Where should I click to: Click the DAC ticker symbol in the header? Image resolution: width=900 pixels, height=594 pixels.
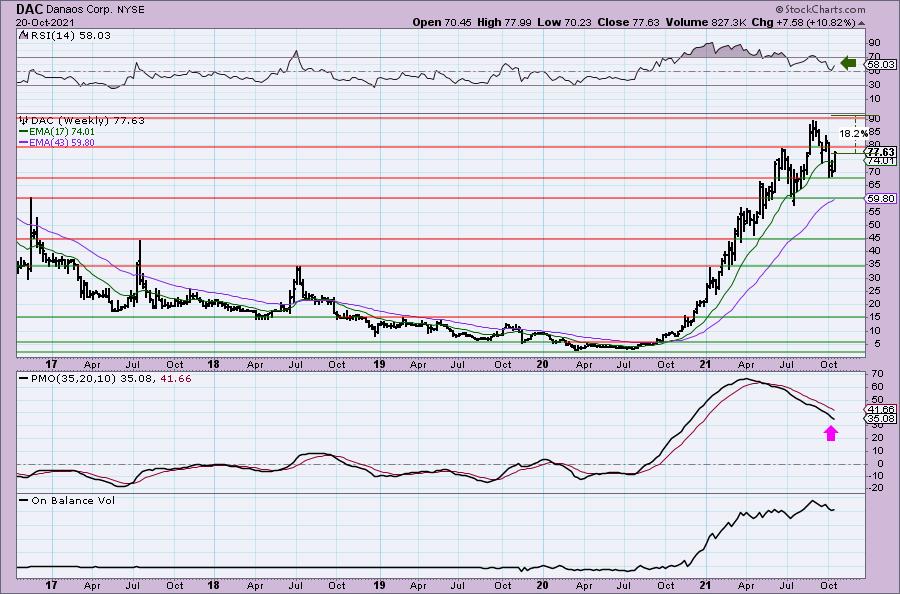pyautogui.click(x=29, y=9)
